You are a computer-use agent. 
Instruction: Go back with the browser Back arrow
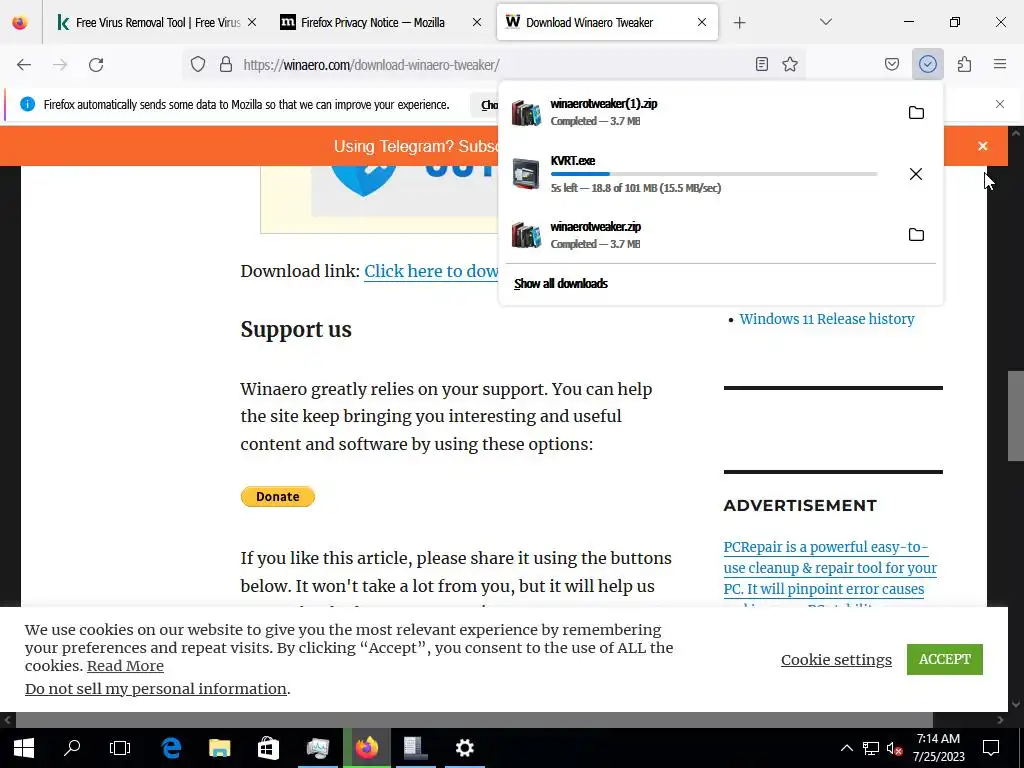click(24, 65)
